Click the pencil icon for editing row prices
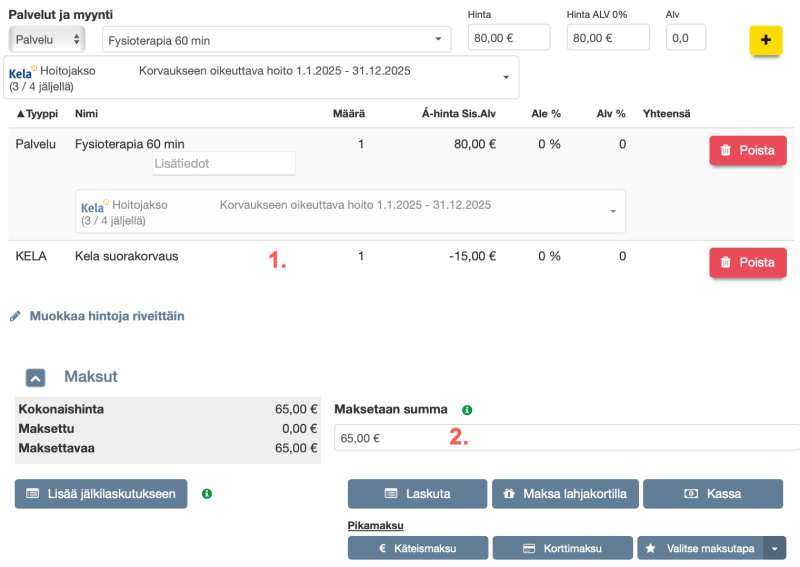Viewport: 800px width, 567px height. coord(15,316)
